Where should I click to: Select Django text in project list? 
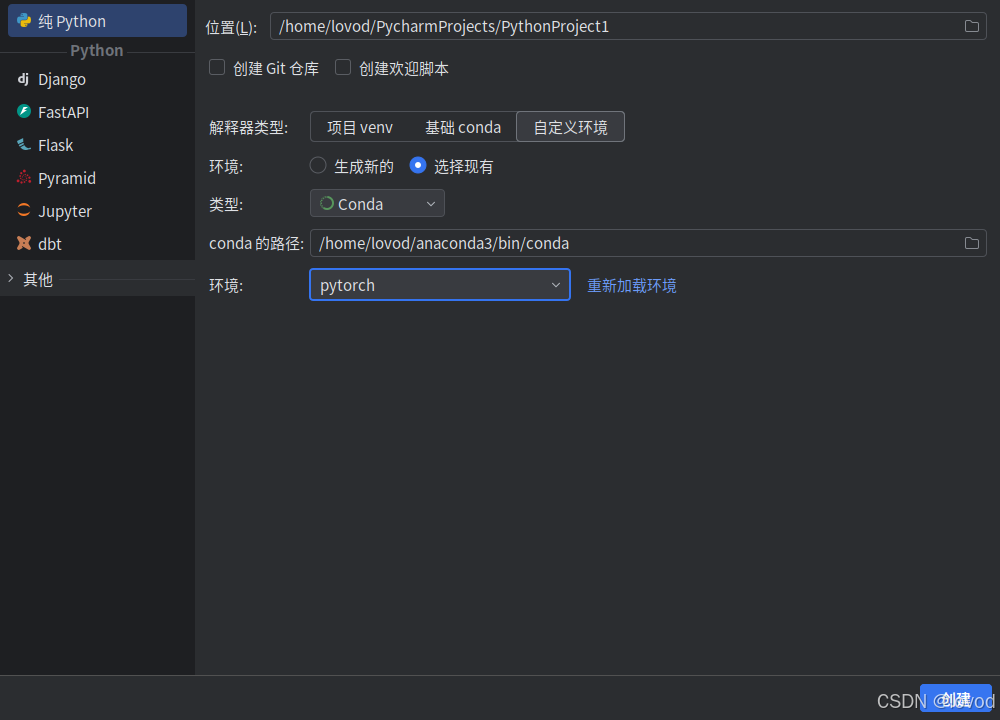[x=62, y=80]
